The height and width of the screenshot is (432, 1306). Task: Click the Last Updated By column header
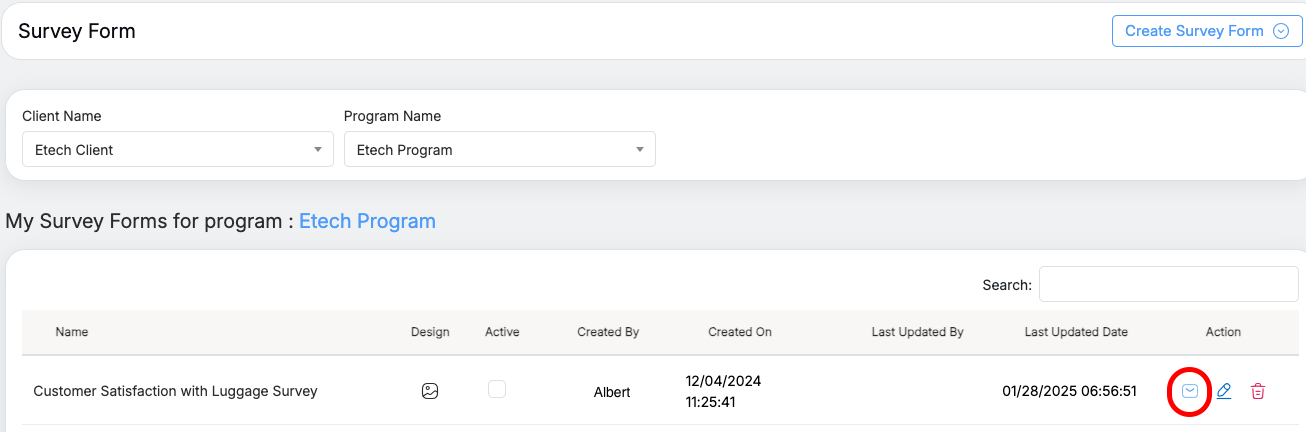point(917,332)
